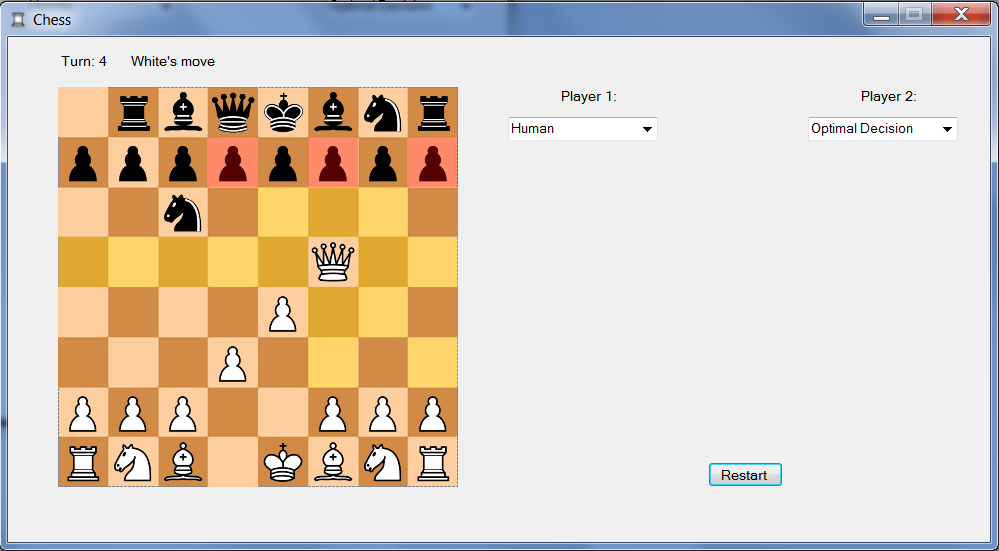Open the Player 1 Human dropdown

(582, 129)
